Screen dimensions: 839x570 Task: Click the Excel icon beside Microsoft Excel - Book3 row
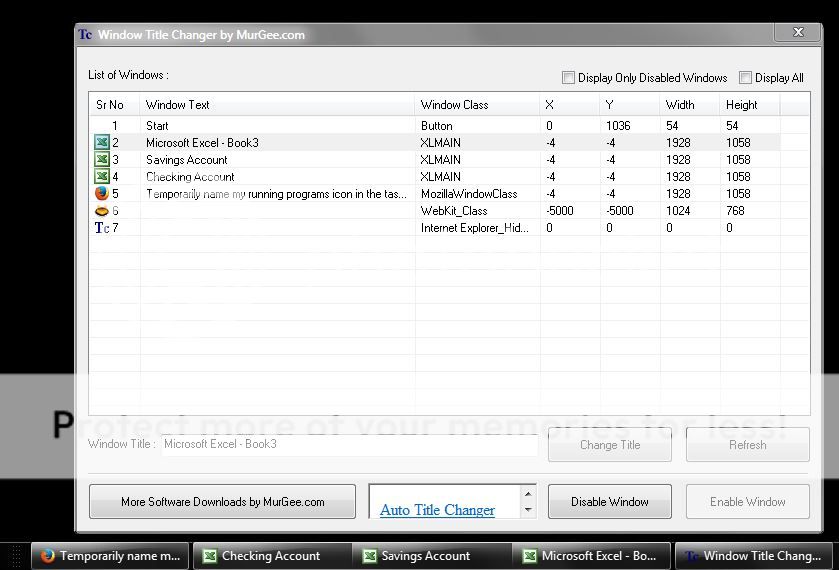coord(102,143)
